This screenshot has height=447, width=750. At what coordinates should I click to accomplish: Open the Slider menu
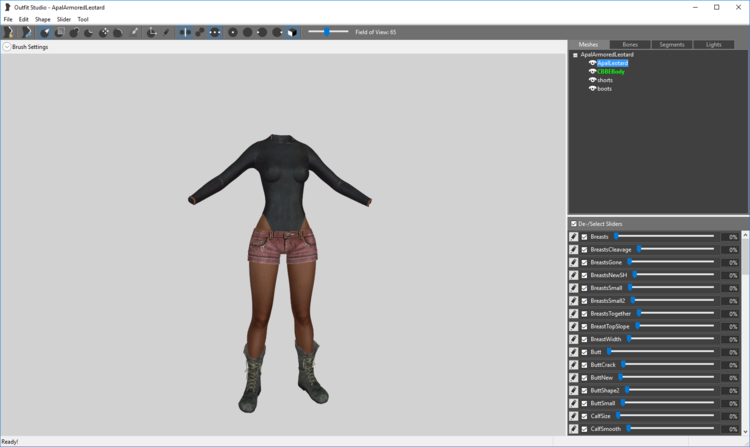64,20
